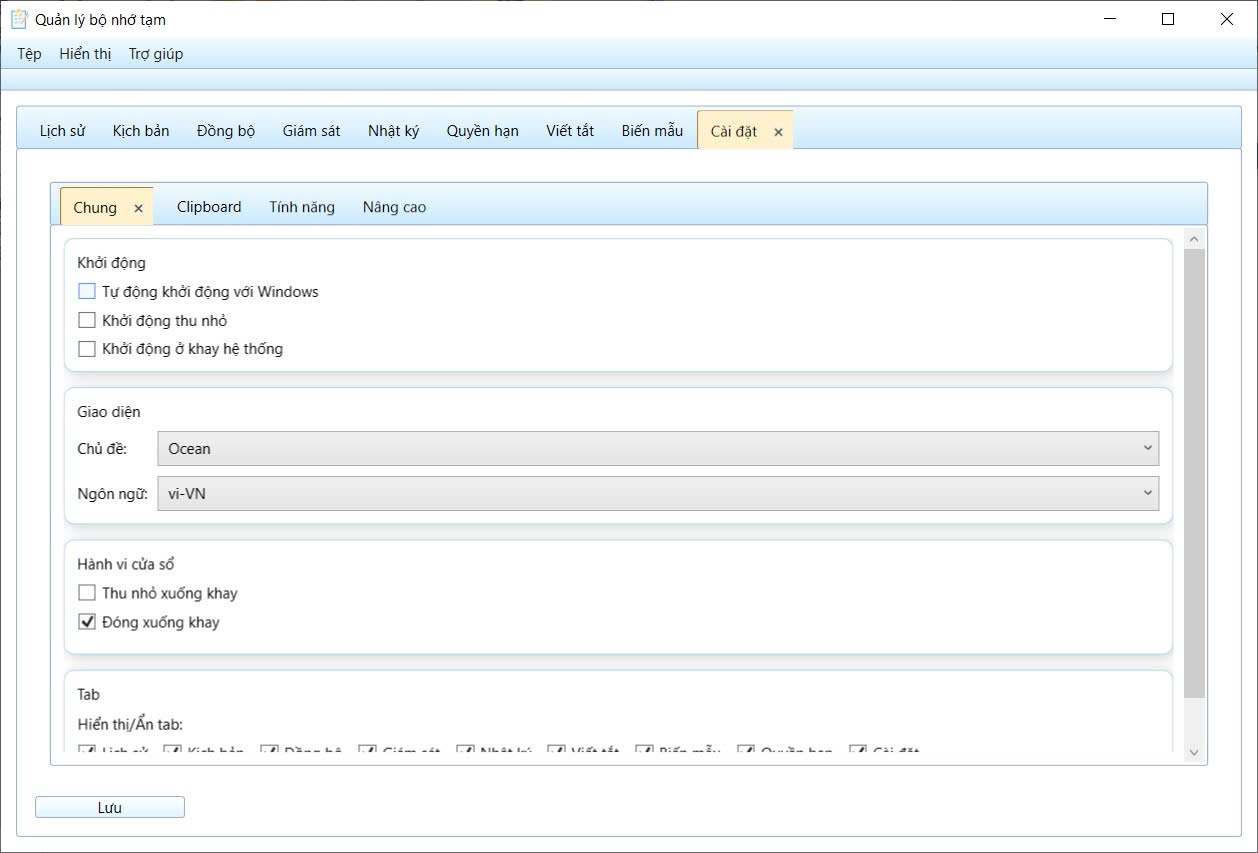The height and width of the screenshot is (853, 1258).
Task: Open the Trợ giúp menu
Action: (156, 54)
